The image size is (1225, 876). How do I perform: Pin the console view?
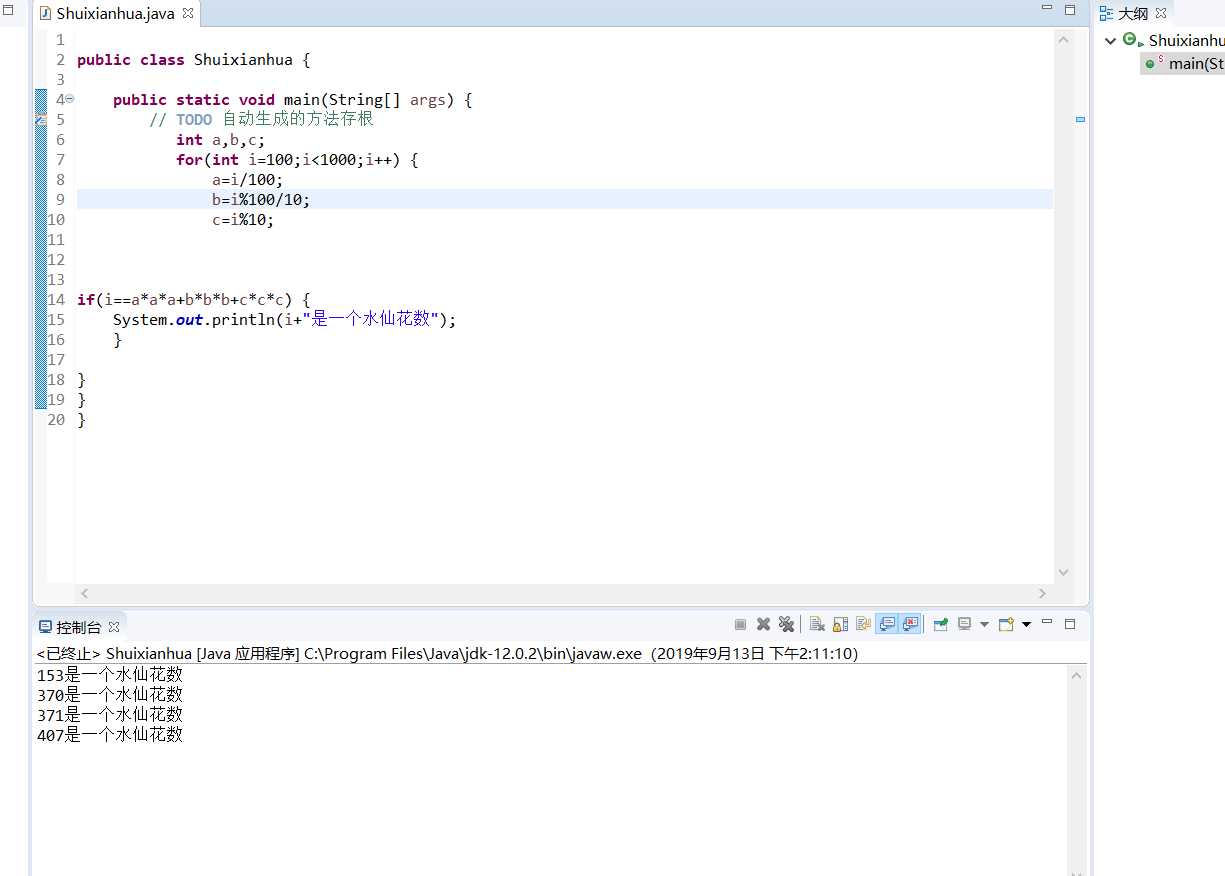click(x=941, y=624)
